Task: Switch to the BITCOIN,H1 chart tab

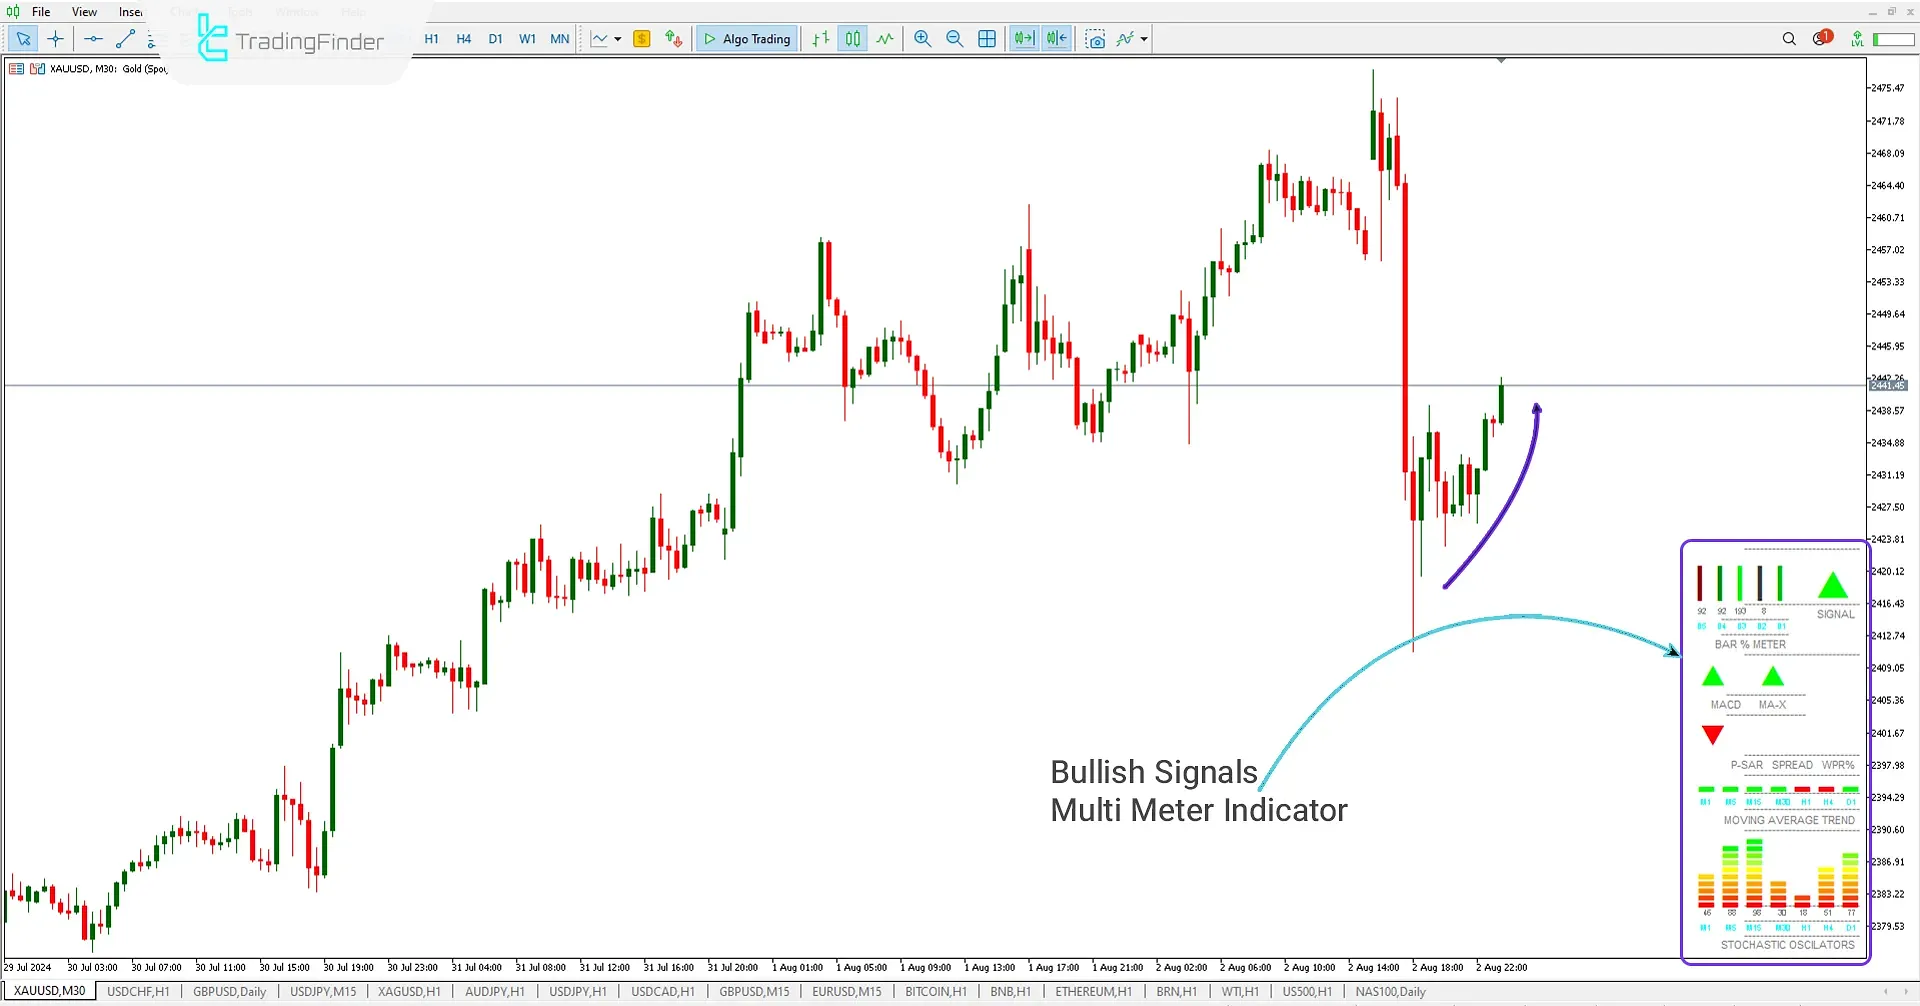Action: pyautogui.click(x=935, y=991)
